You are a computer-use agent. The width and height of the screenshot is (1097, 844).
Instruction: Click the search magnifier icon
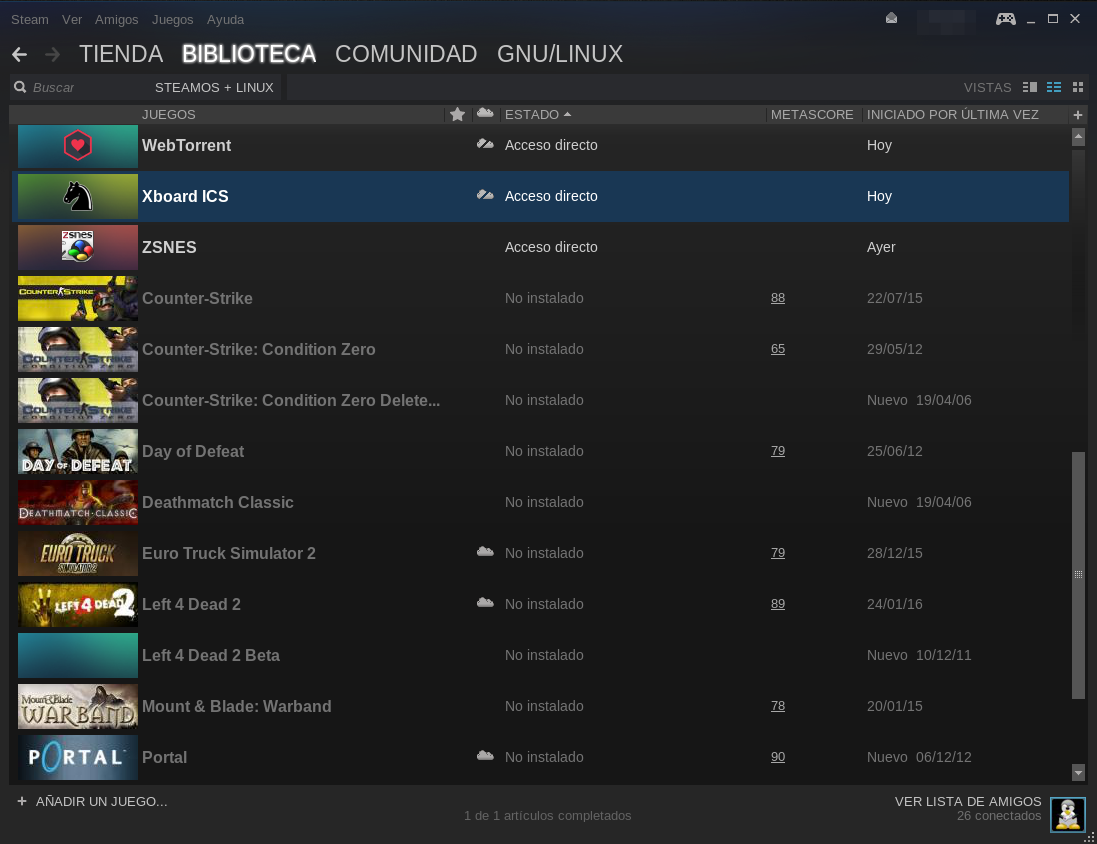[x=20, y=87]
